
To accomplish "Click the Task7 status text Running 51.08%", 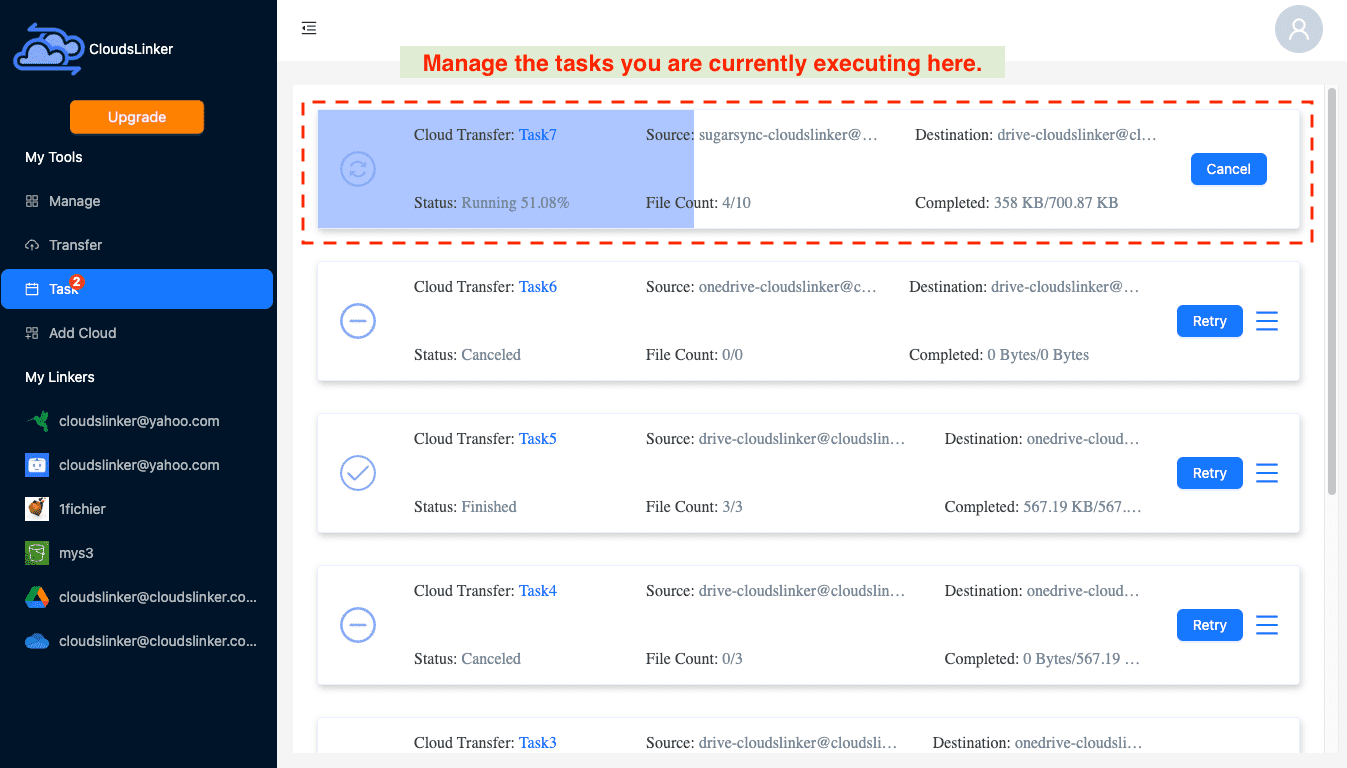I will pyautogui.click(x=515, y=203).
